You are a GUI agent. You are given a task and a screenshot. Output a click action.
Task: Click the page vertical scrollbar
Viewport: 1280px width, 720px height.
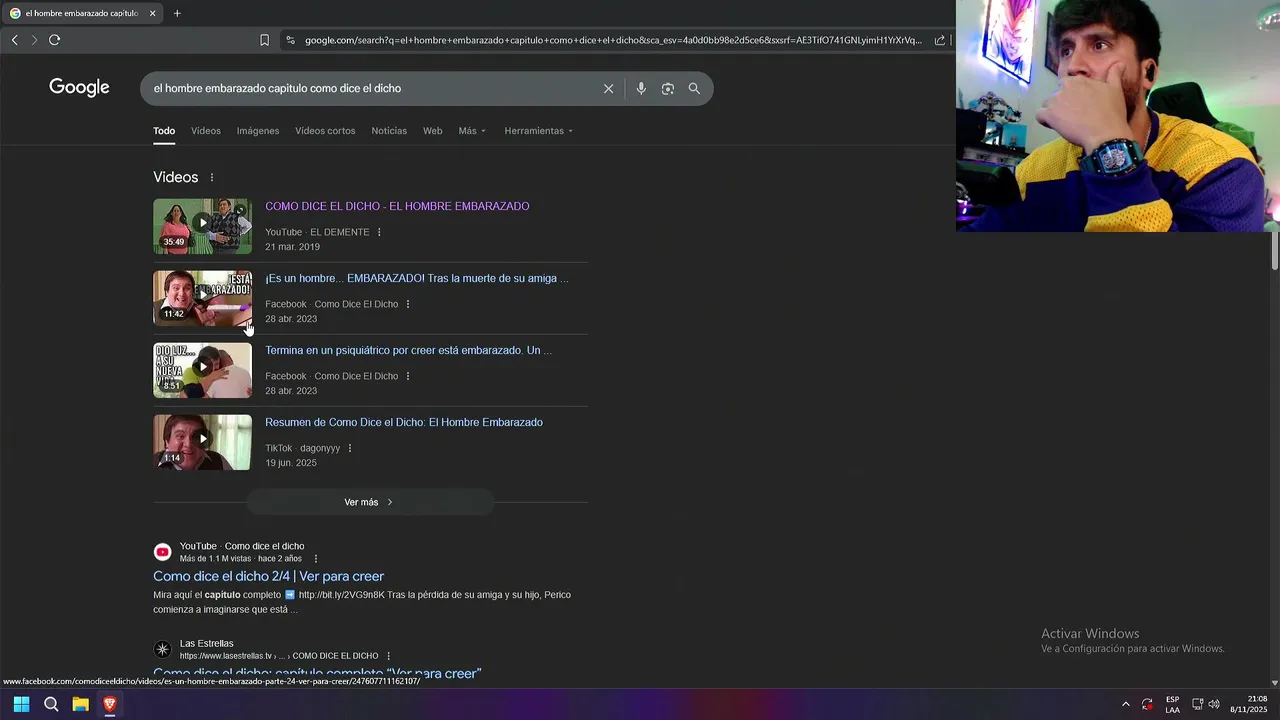1275,250
